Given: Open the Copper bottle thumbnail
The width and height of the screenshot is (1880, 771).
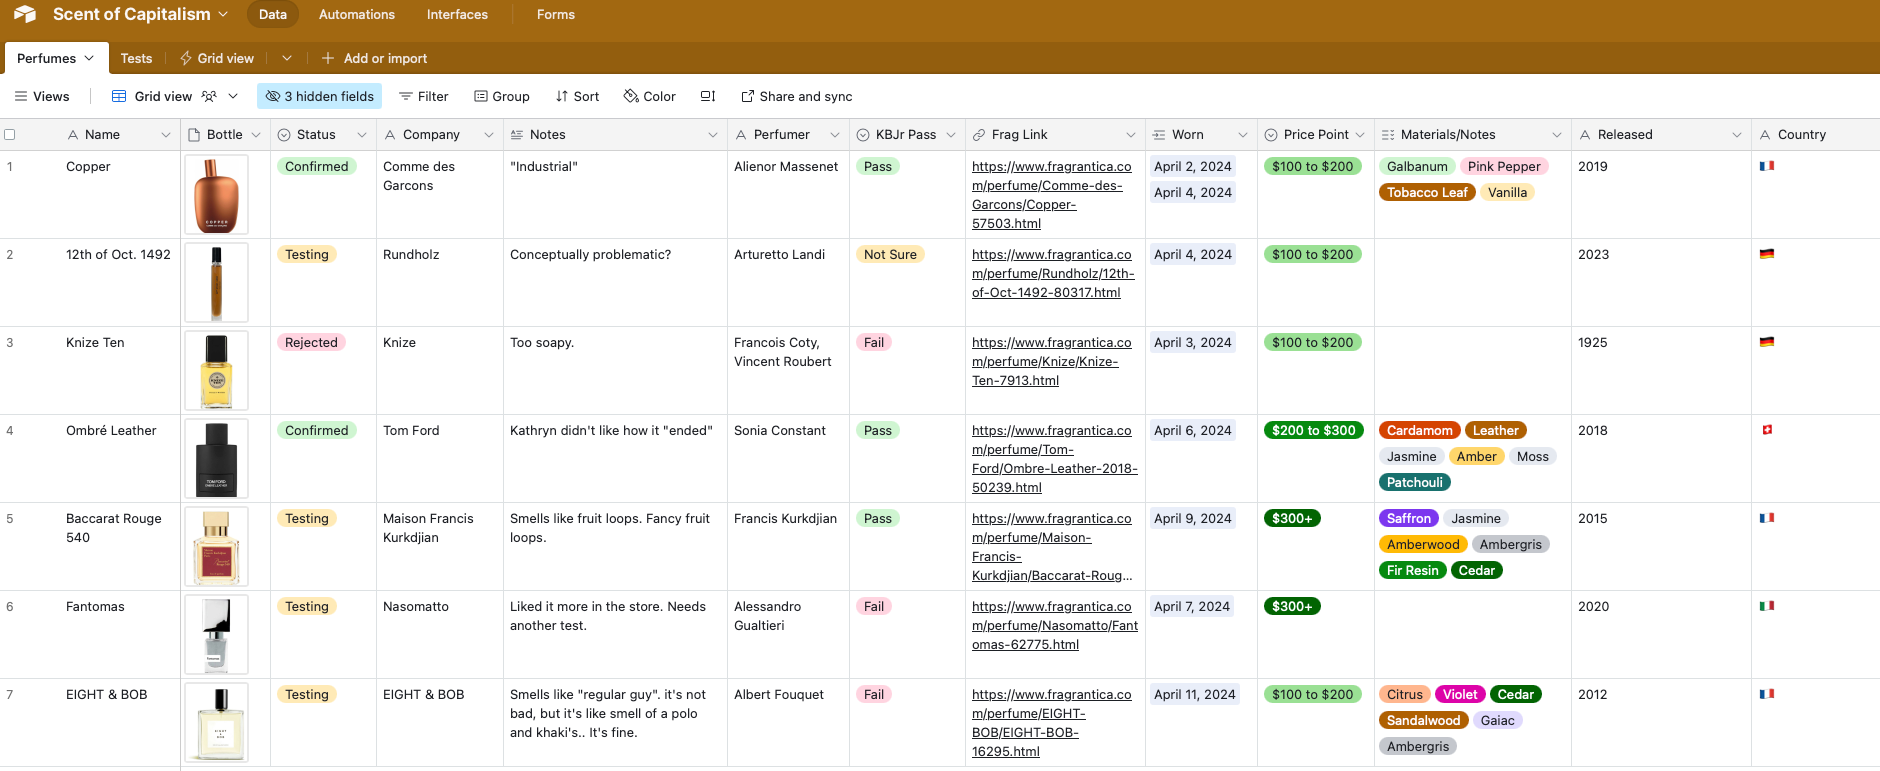Looking at the screenshot, I should 216,195.
